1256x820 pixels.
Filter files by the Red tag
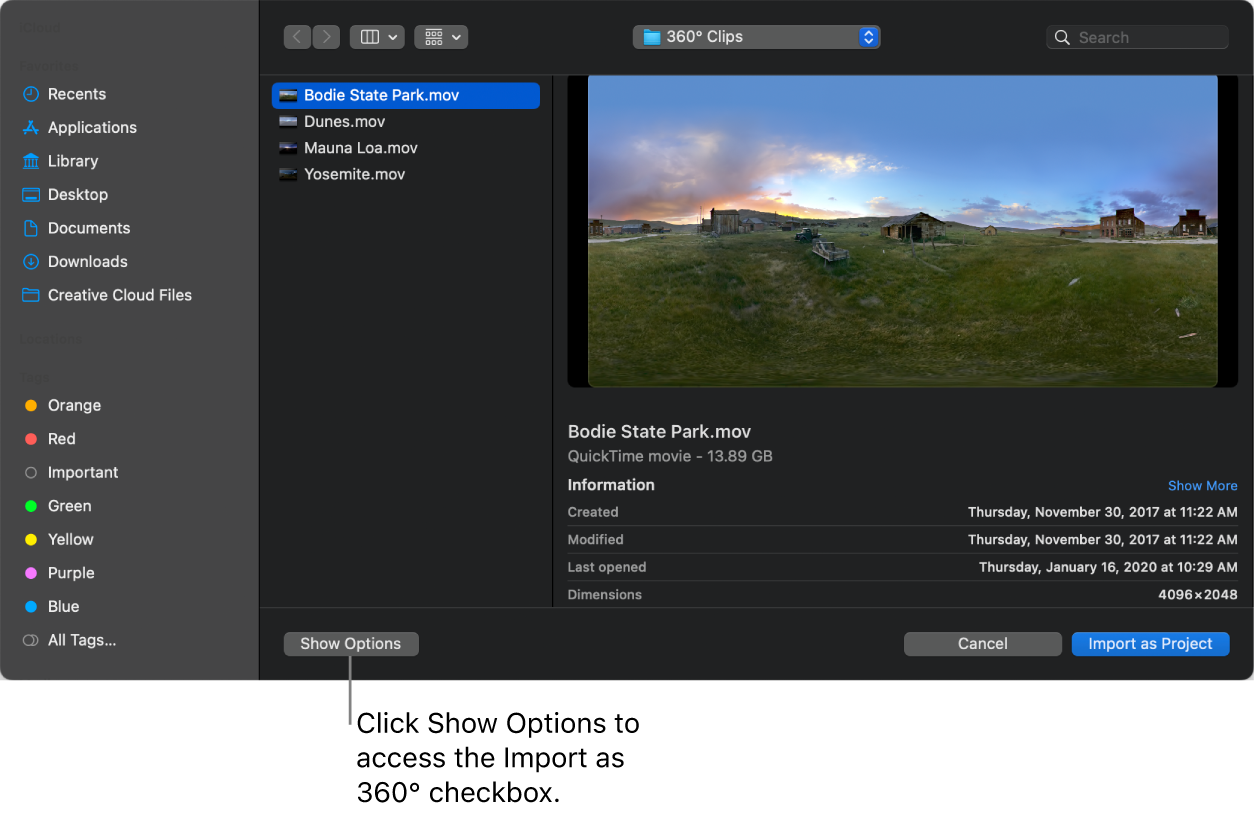tap(62, 438)
